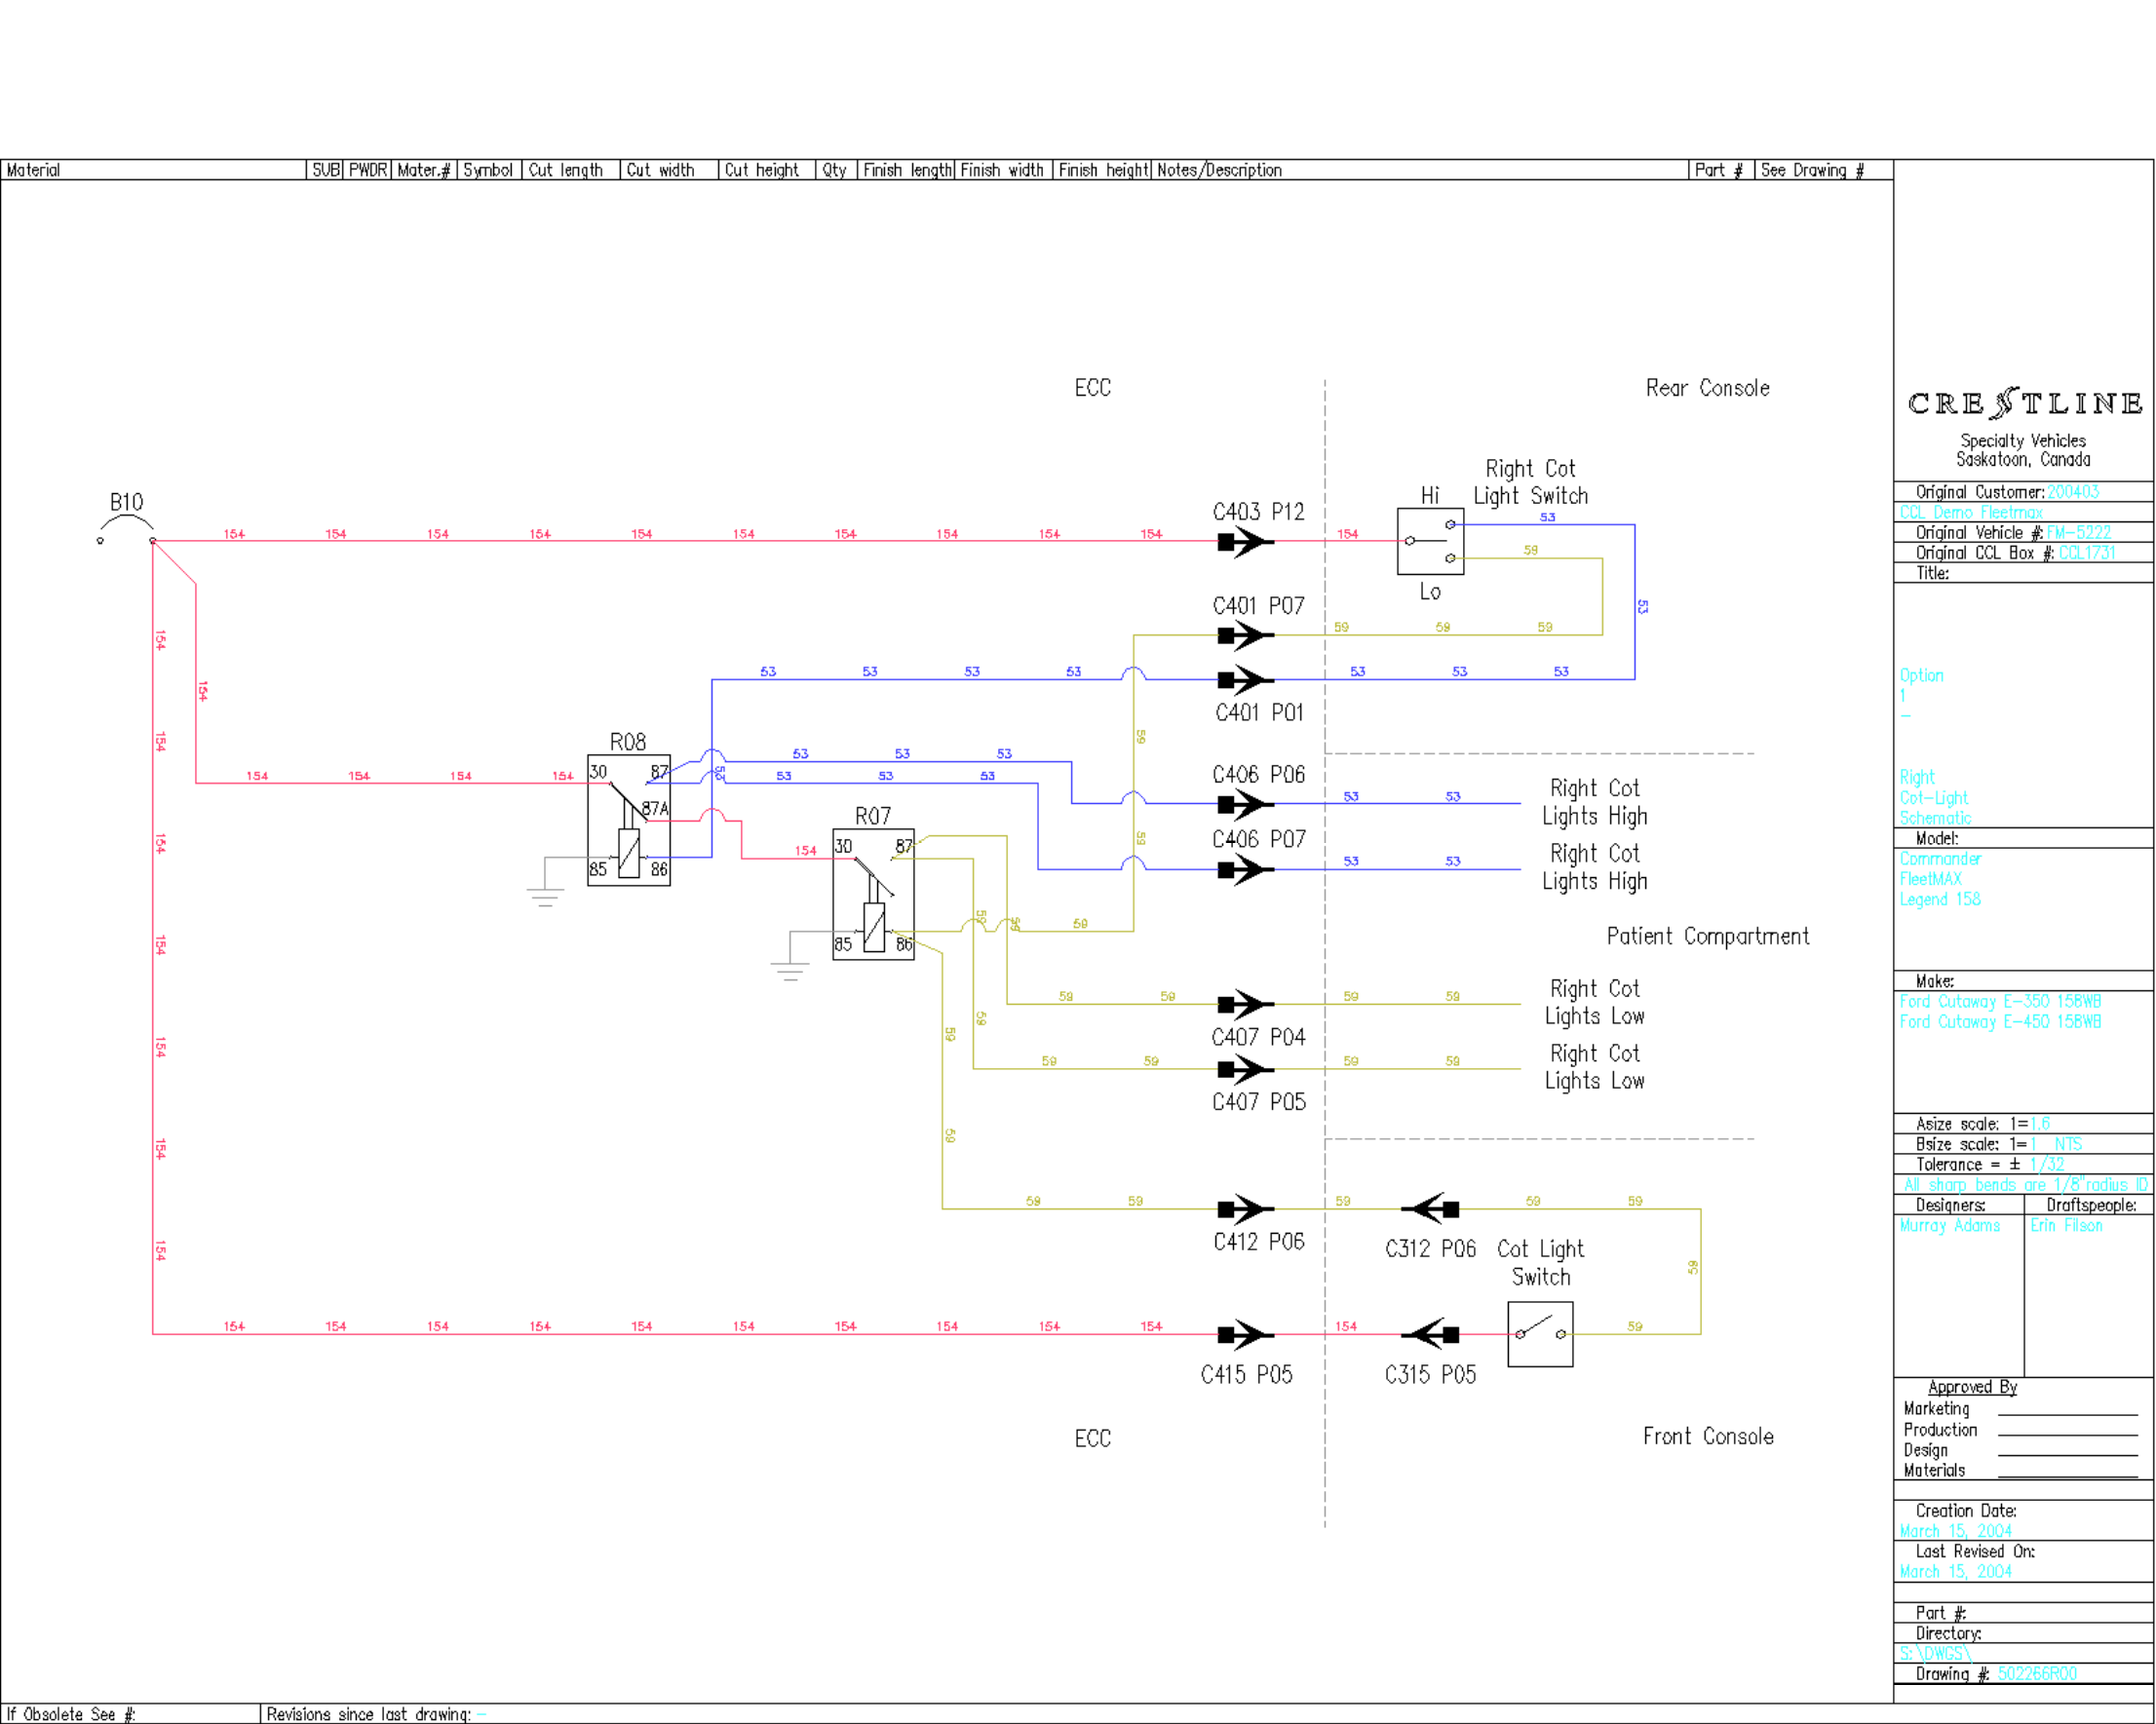2156x1724 pixels.
Task: Select the 'Right Cot Lights High' label beside C406 P06
Action: pos(1594,802)
